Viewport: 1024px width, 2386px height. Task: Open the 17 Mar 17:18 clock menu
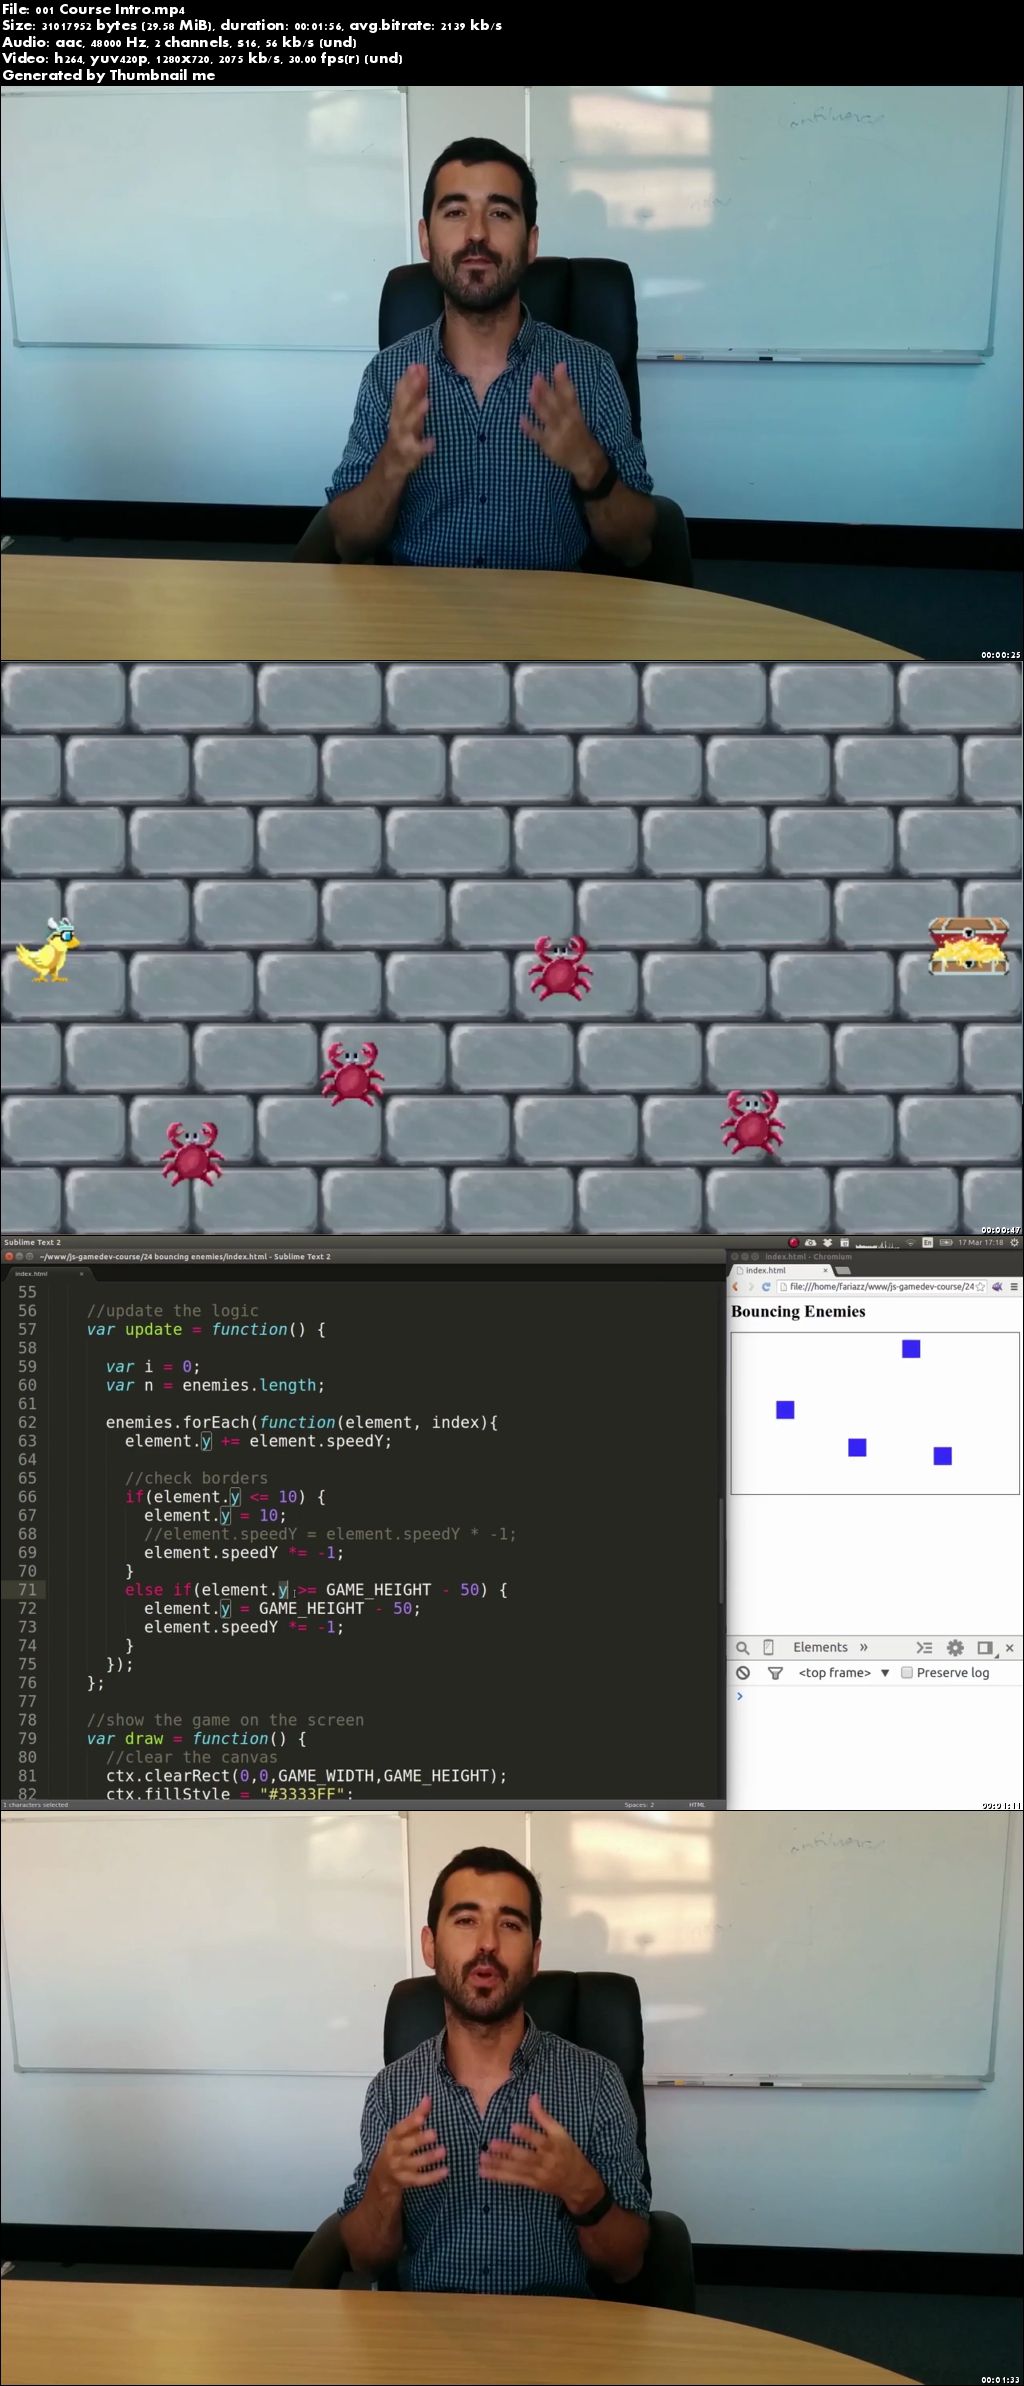tap(980, 1242)
